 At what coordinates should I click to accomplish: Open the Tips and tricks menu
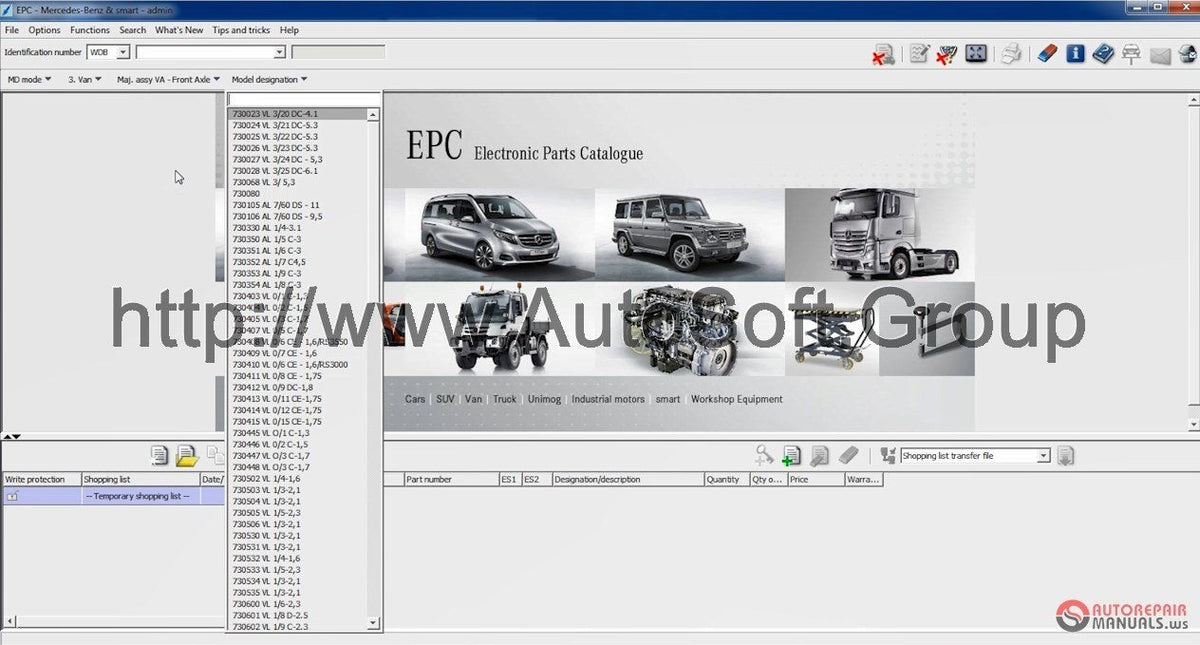click(241, 29)
